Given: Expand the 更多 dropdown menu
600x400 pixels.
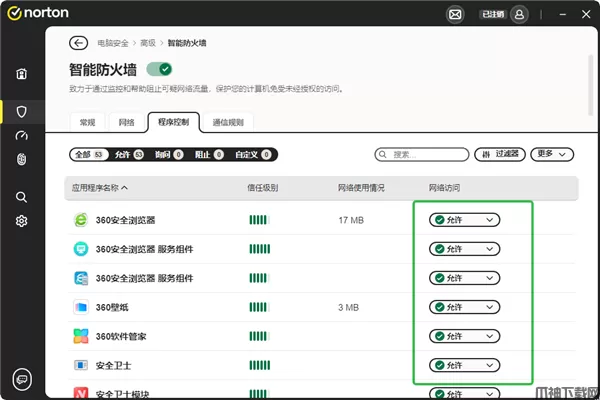Looking at the screenshot, I should (553, 155).
